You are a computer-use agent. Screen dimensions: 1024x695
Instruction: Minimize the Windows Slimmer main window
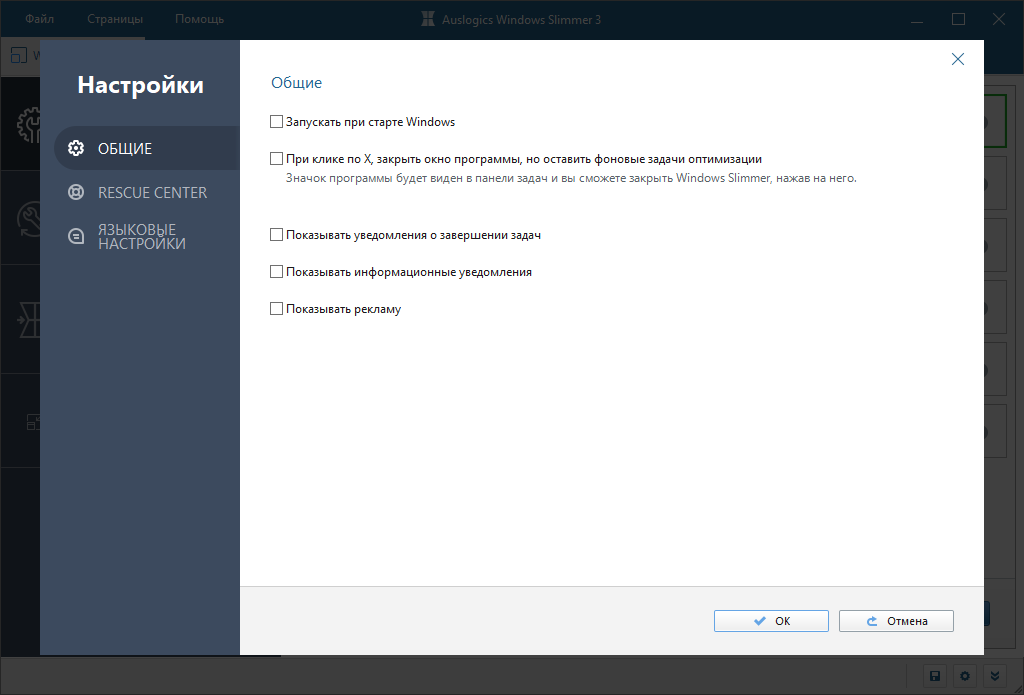click(x=917, y=20)
